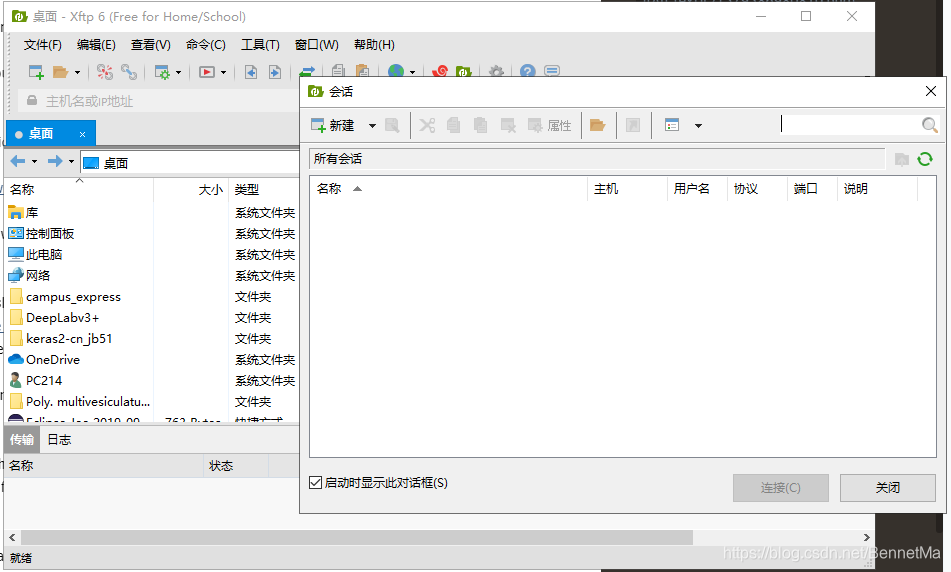Open the sessions folder icon in main toolbar
Image resolution: width=951 pixels, height=572 pixels.
click(x=60, y=72)
